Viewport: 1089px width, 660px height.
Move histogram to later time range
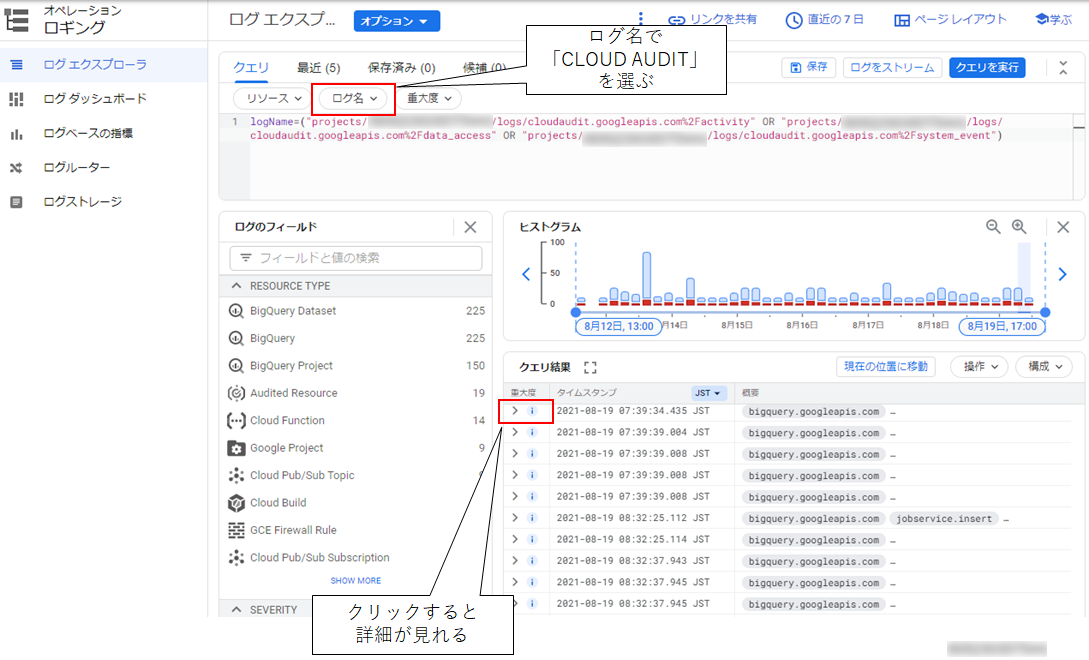coord(1062,274)
